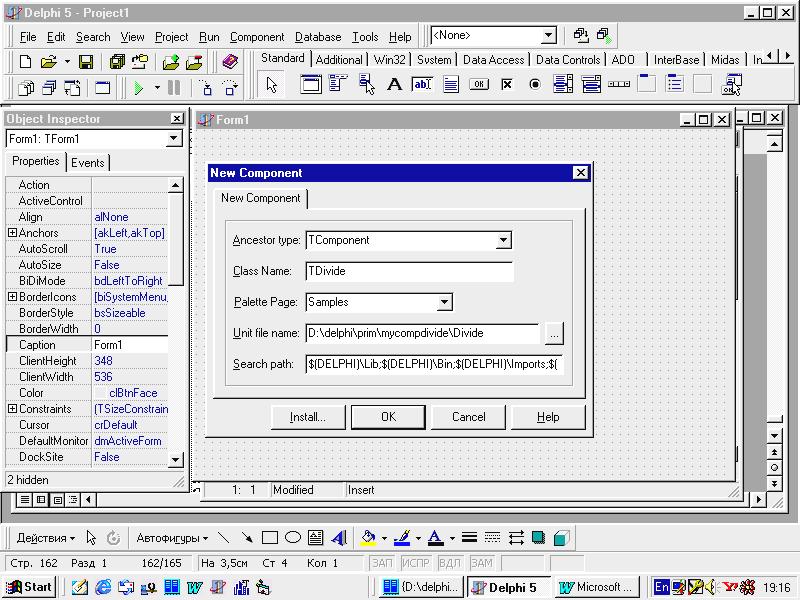The width and height of the screenshot is (800, 600).
Task: Select the PopupMenu component icon
Action: [x=366, y=84]
